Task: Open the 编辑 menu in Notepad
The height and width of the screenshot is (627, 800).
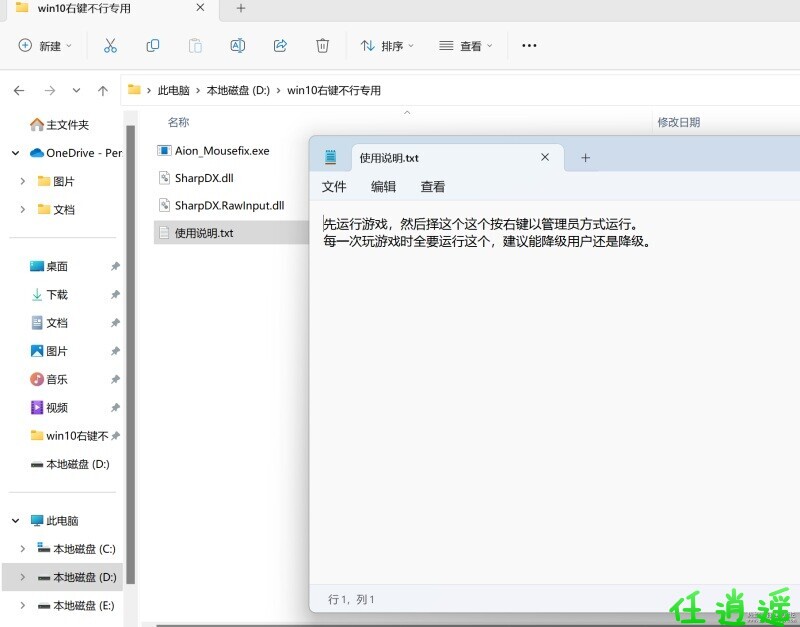Action: pyautogui.click(x=383, y=187)
